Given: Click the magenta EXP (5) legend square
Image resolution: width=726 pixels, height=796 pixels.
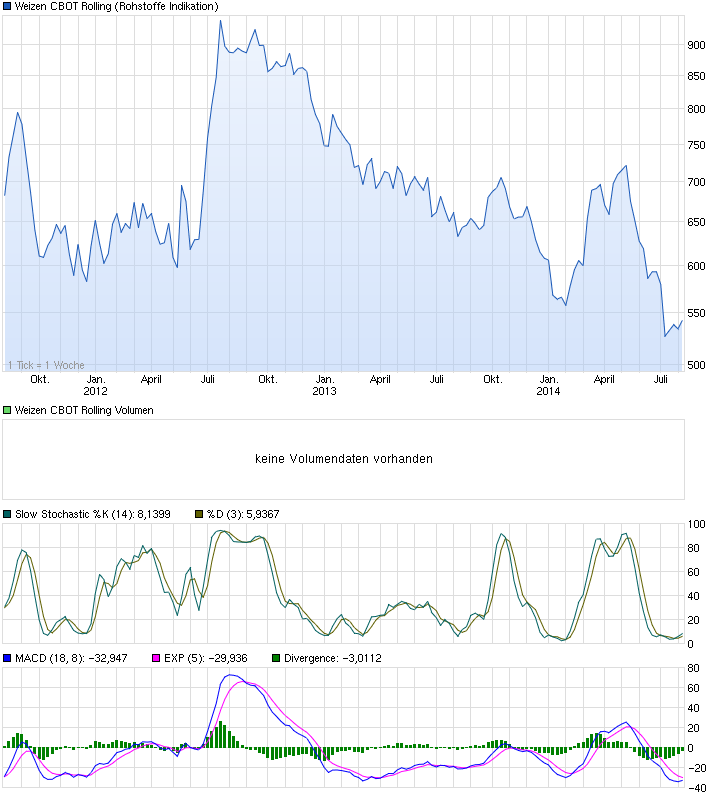Looking at the screenshot, I should click(x=154, y=658).
